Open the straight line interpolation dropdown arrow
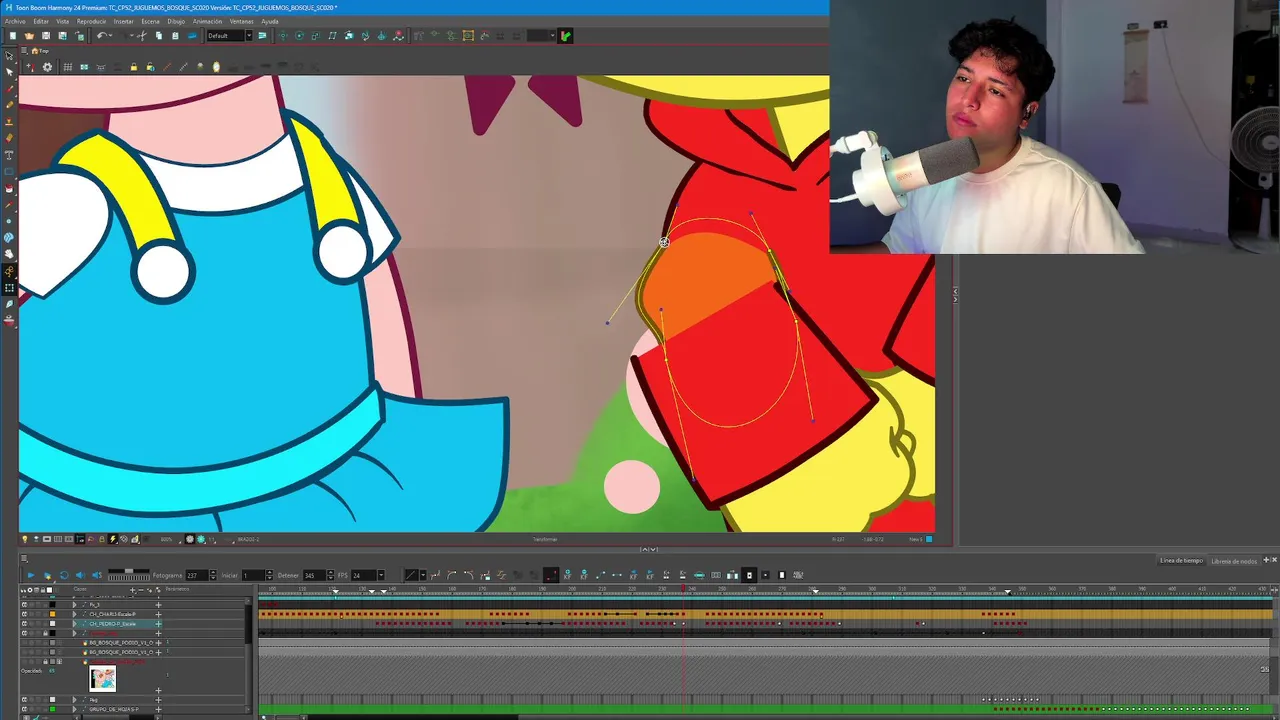Image resolution: width=1280 pixels, height=720 pixels. [422, 575]
